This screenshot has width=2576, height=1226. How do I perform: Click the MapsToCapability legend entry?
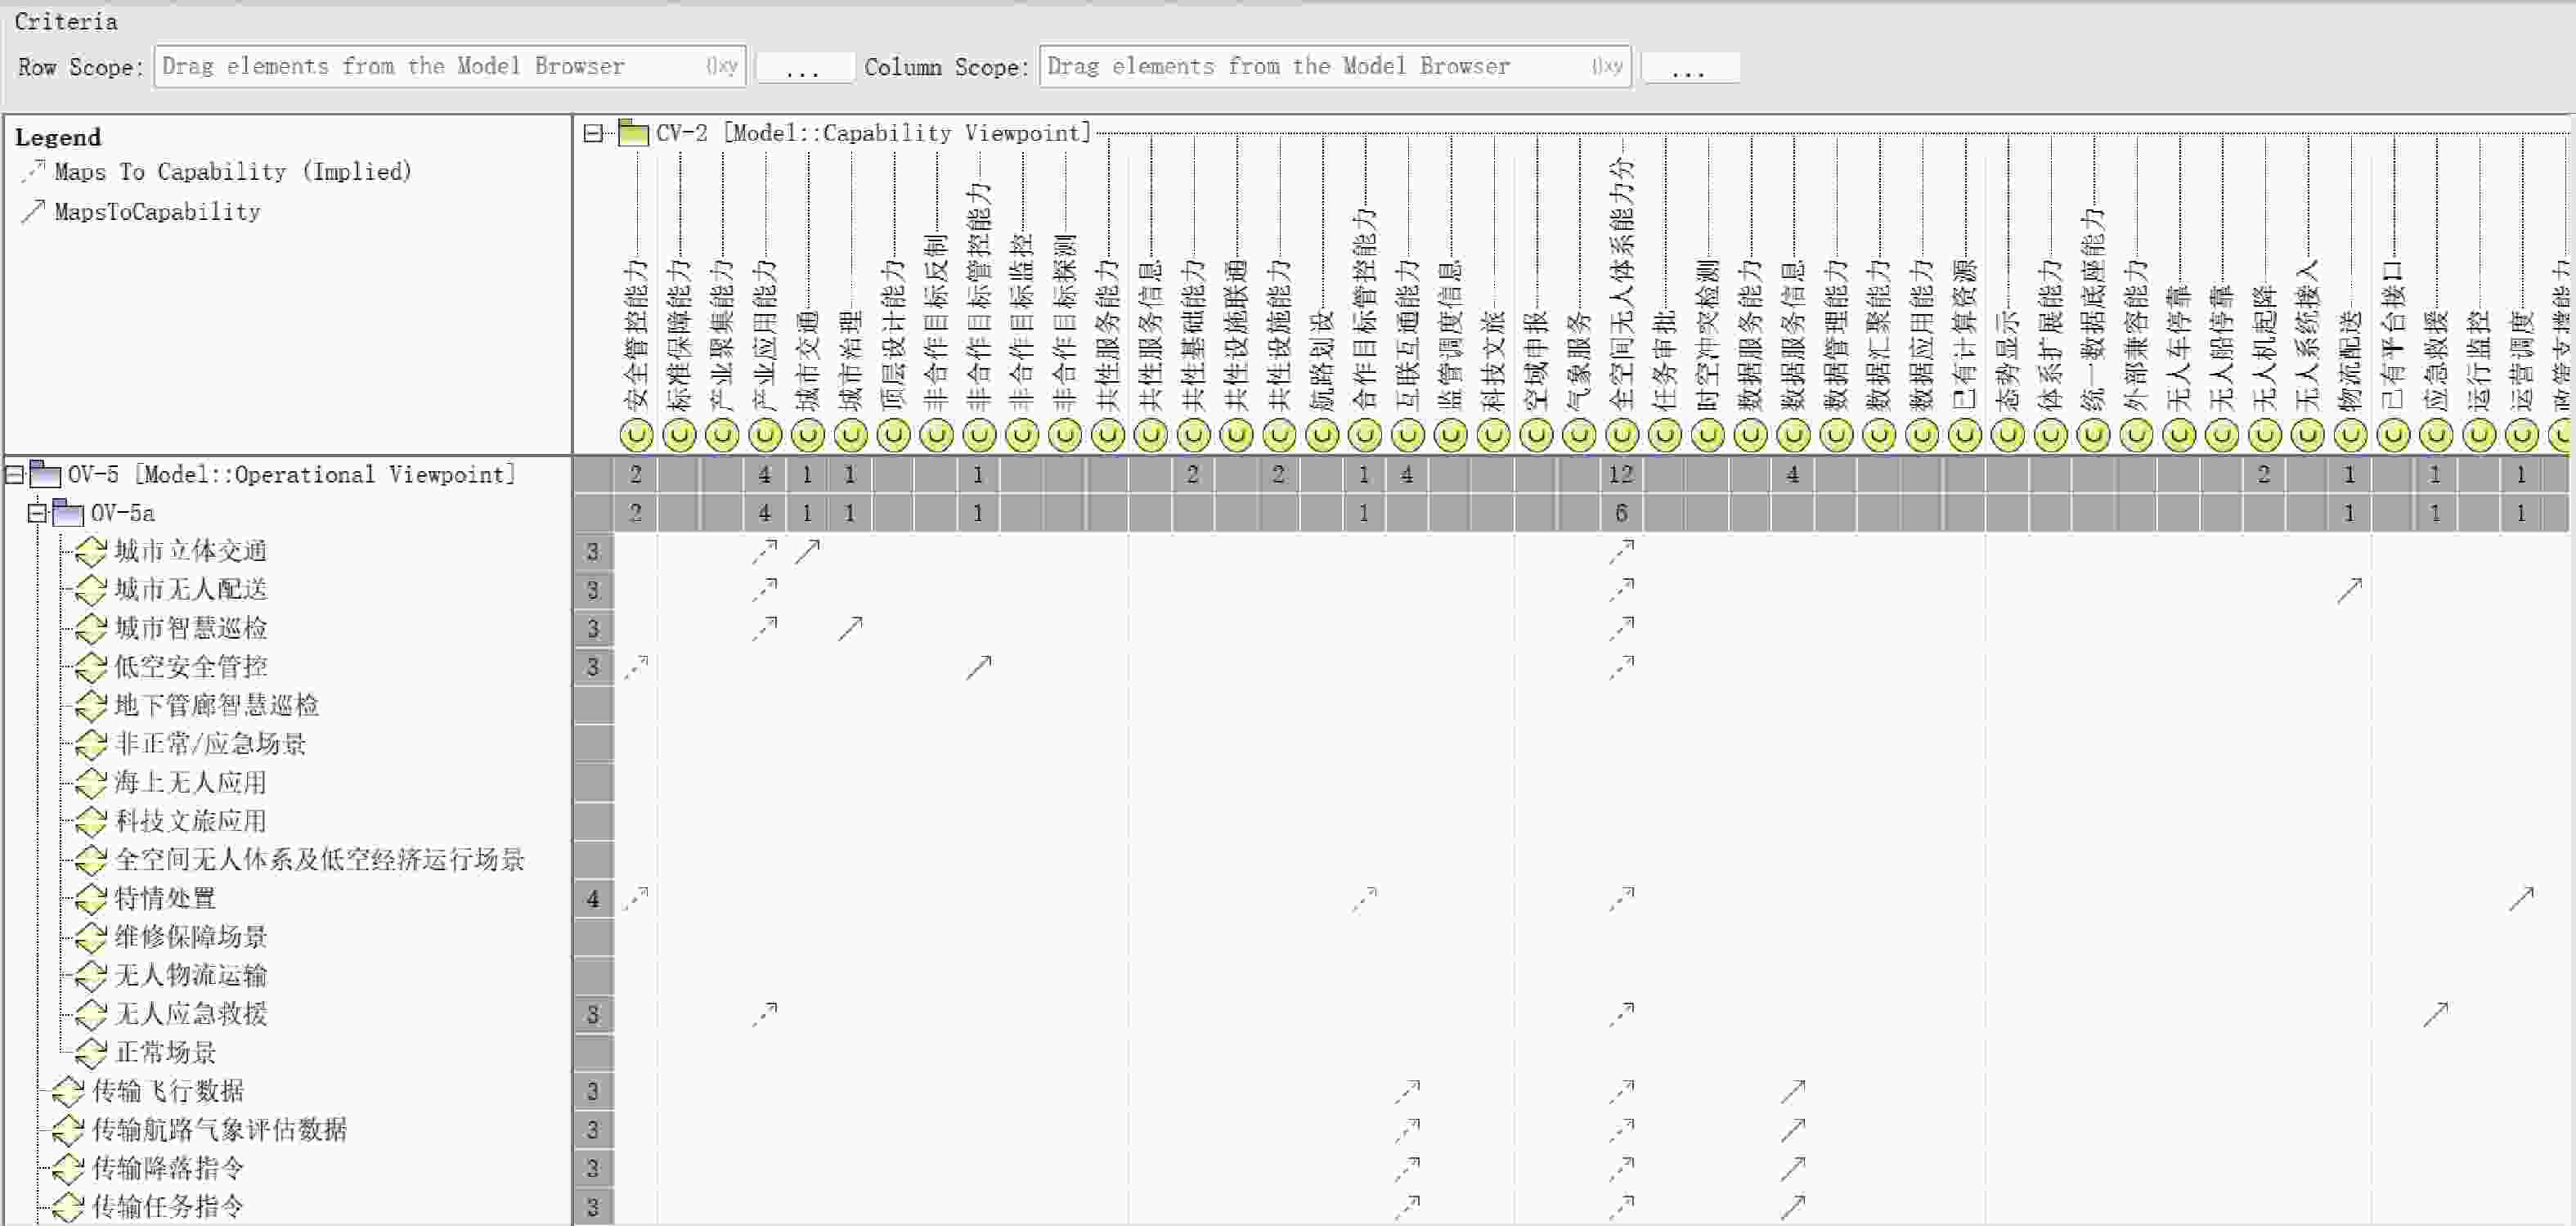coord(157,212)
